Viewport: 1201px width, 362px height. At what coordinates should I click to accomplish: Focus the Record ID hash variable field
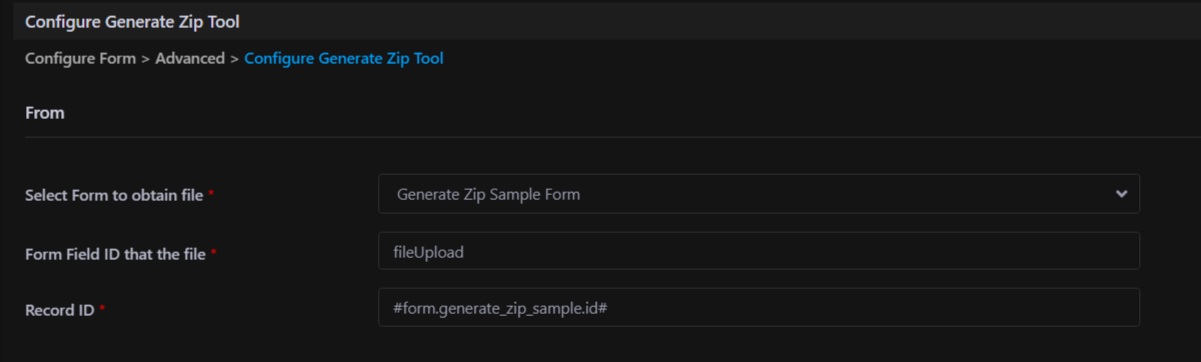pos(759,308)
